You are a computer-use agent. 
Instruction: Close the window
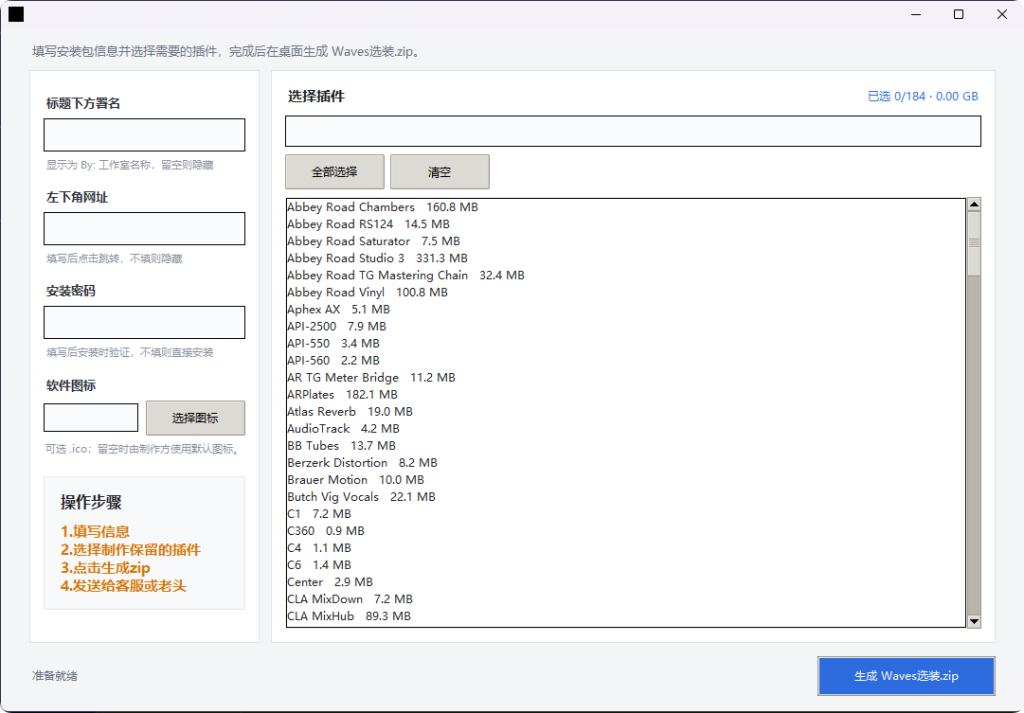(x=1002, y=14)
